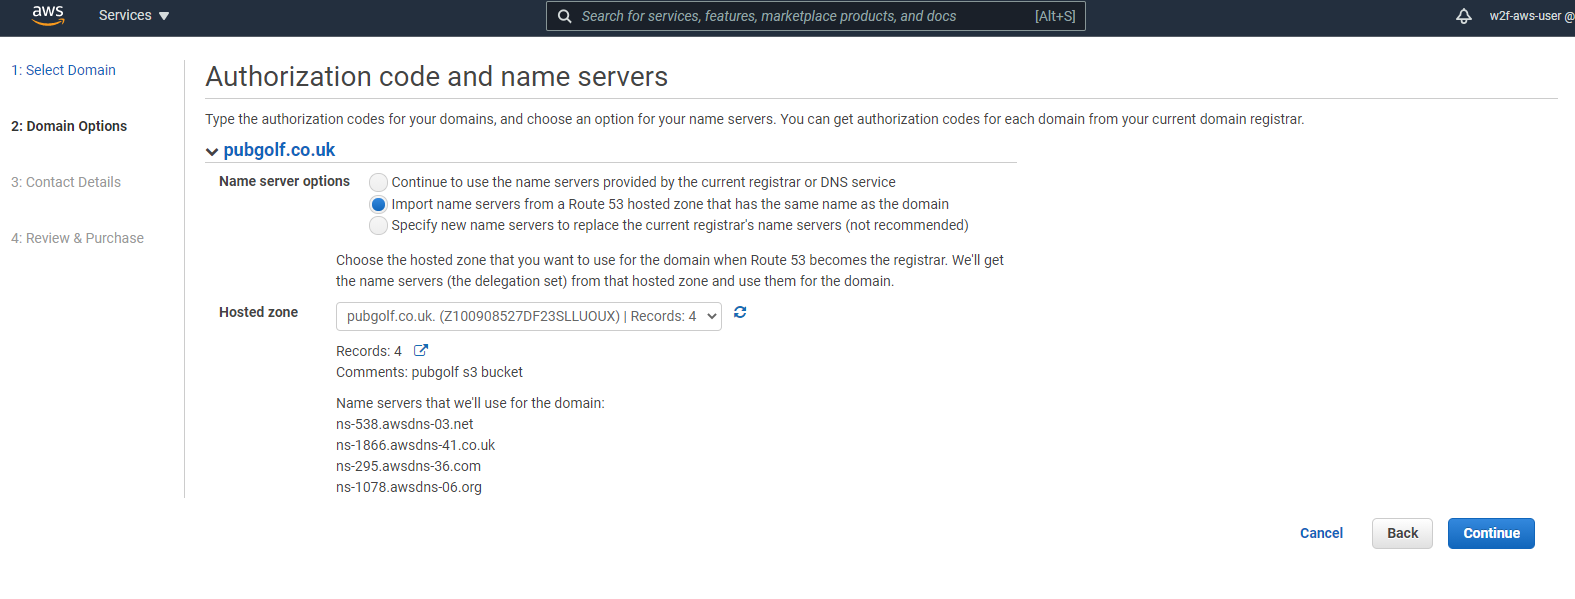Open step 3 Contact Details
The width and height of the screenshot is (1575, 599).
[x=66, y=182]
